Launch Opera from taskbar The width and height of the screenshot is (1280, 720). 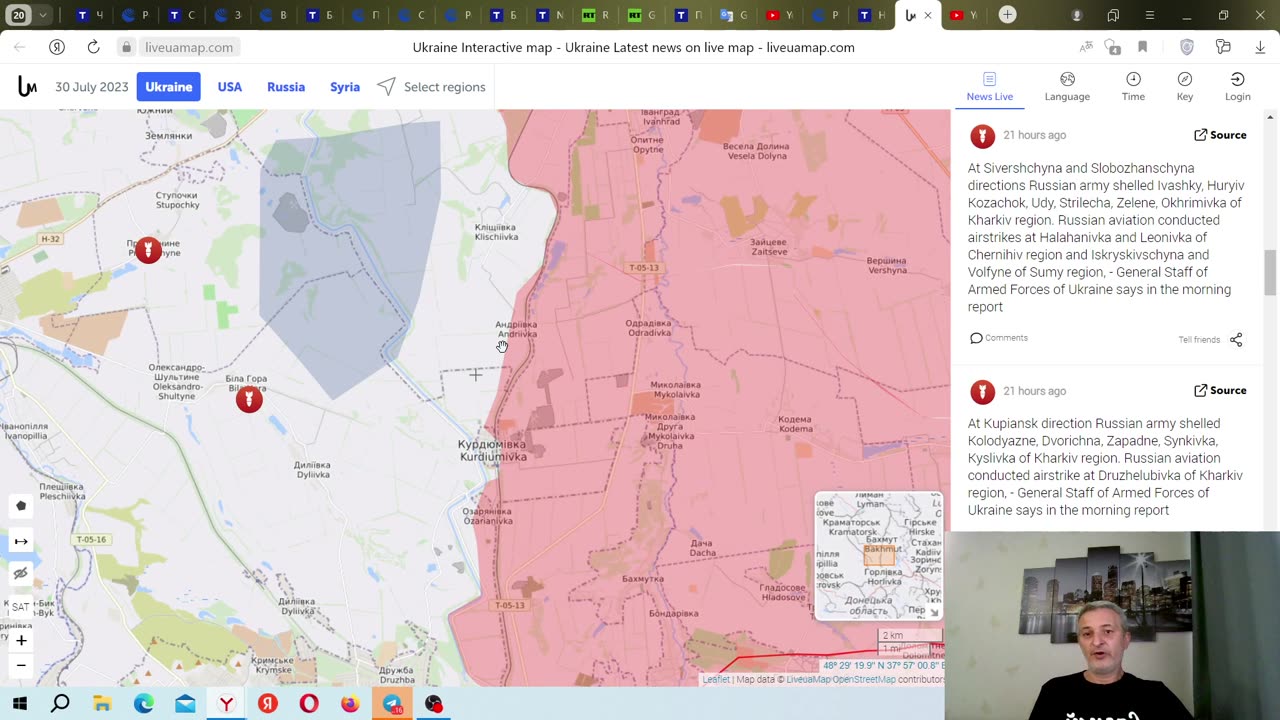[x=309, y=704]
